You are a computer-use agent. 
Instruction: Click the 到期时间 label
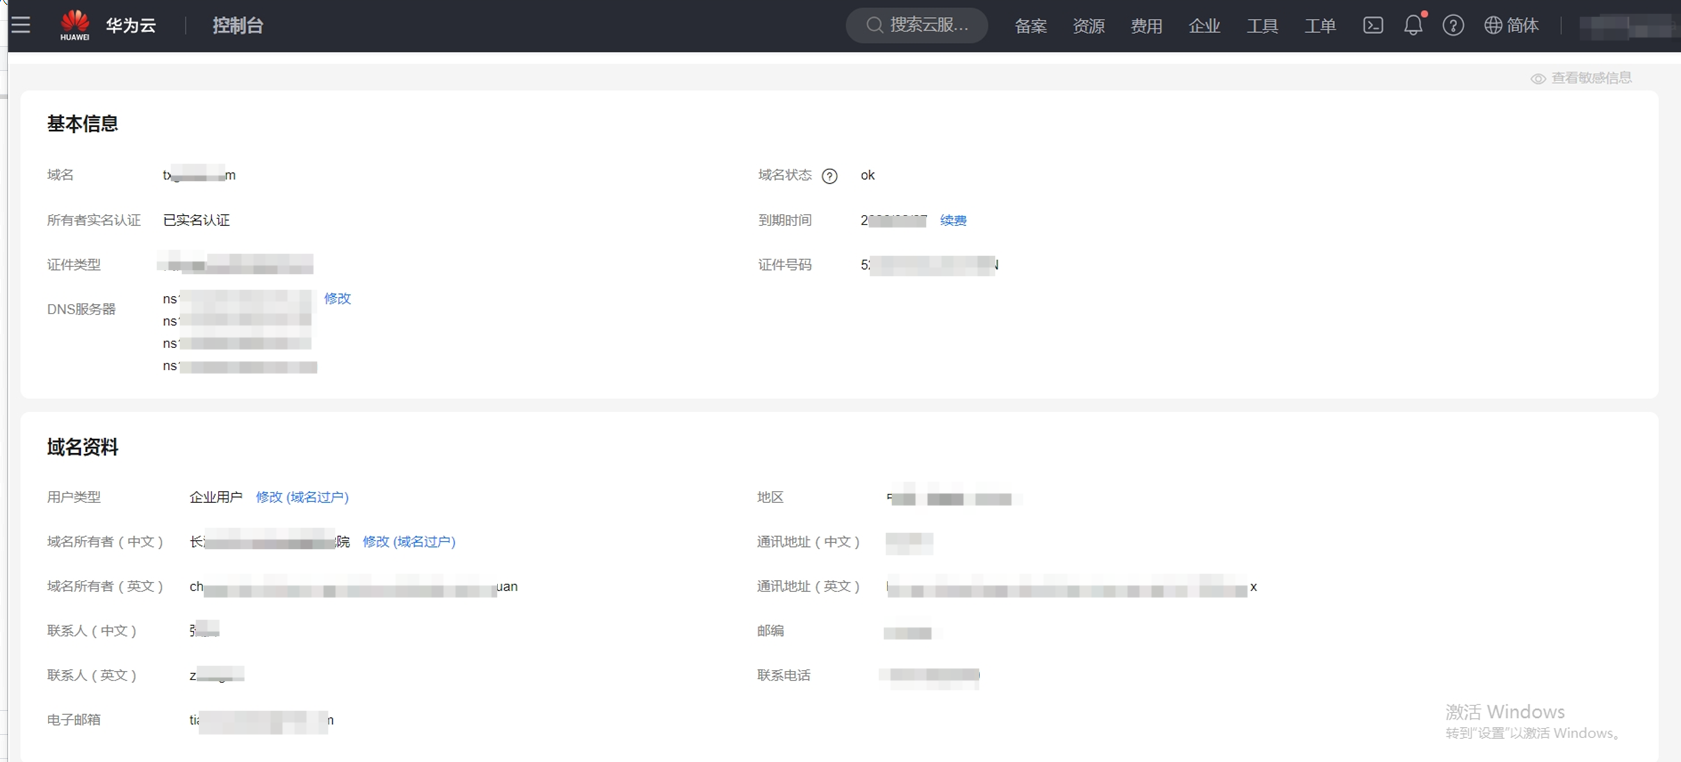point(785,220)
